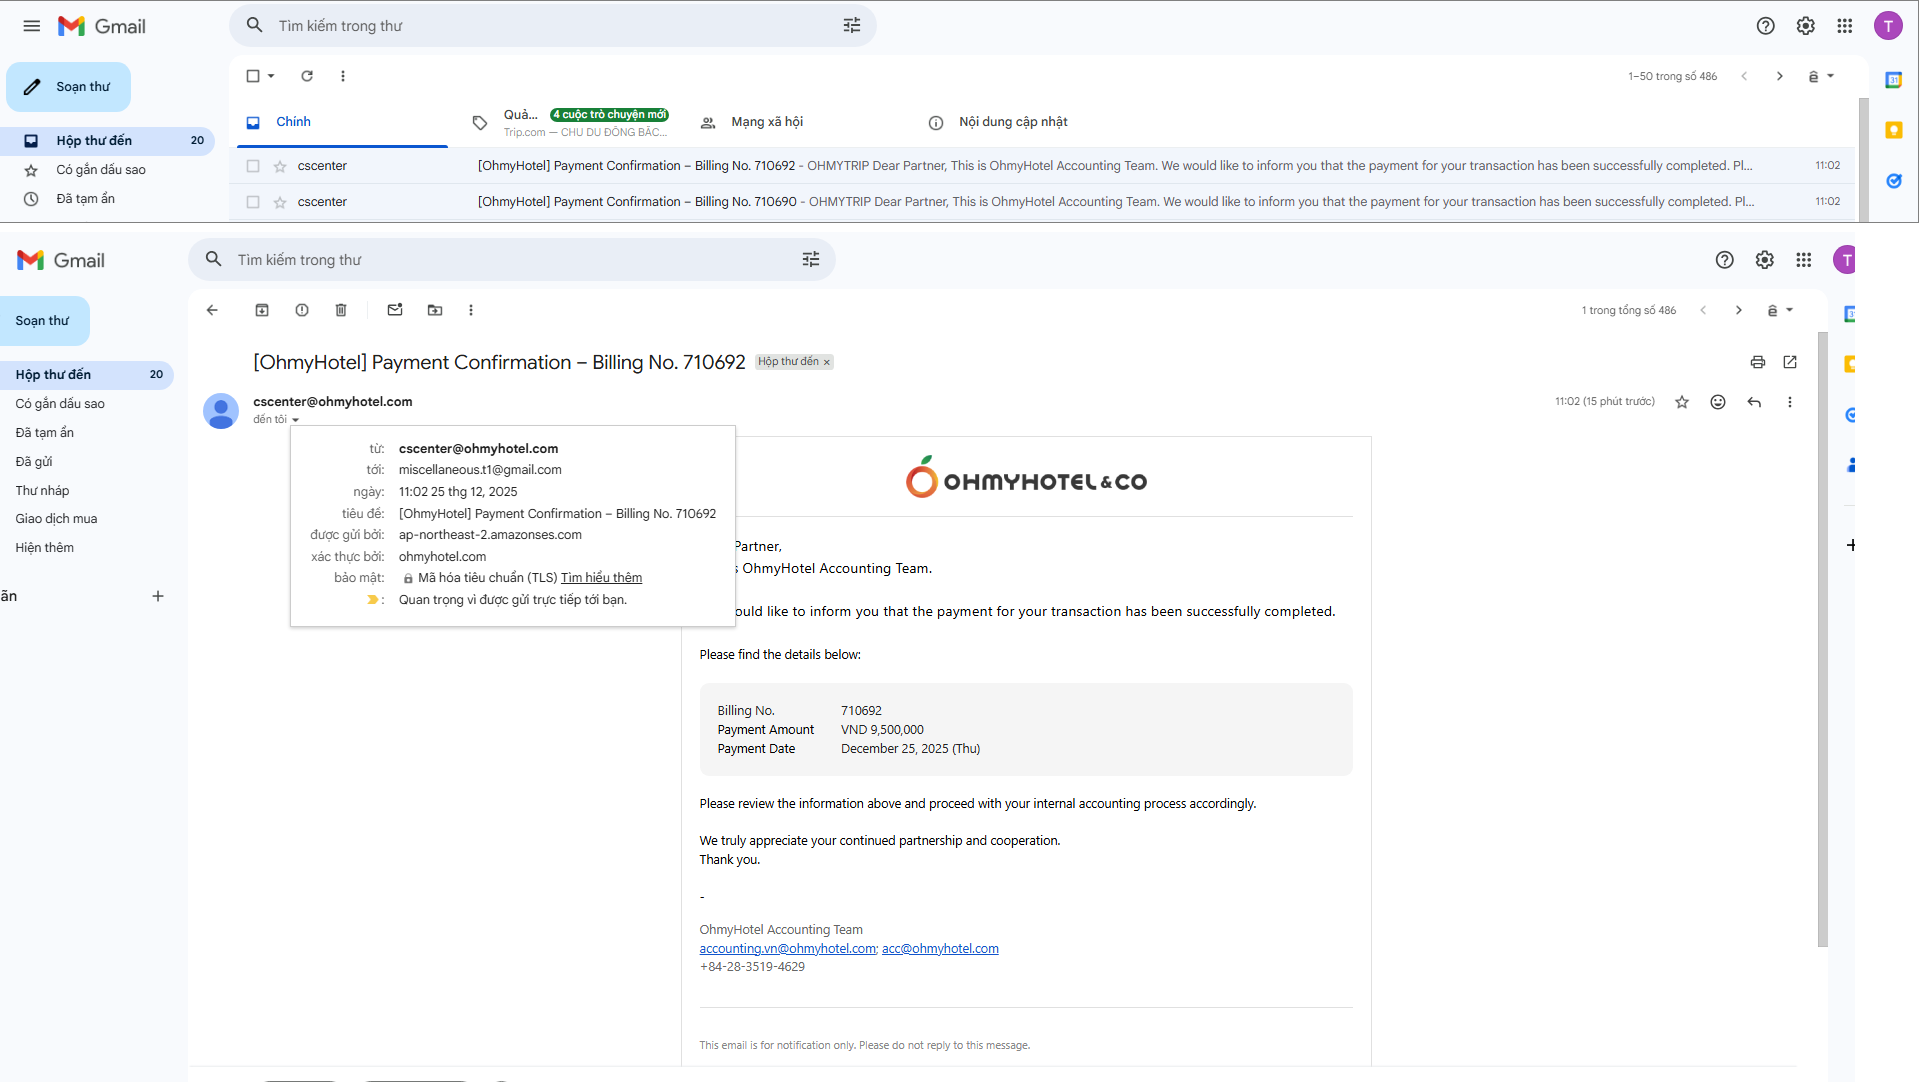Open the Nội dung cập nhật tab
Viewport: 1919px width, 1082px height.
1012,122
